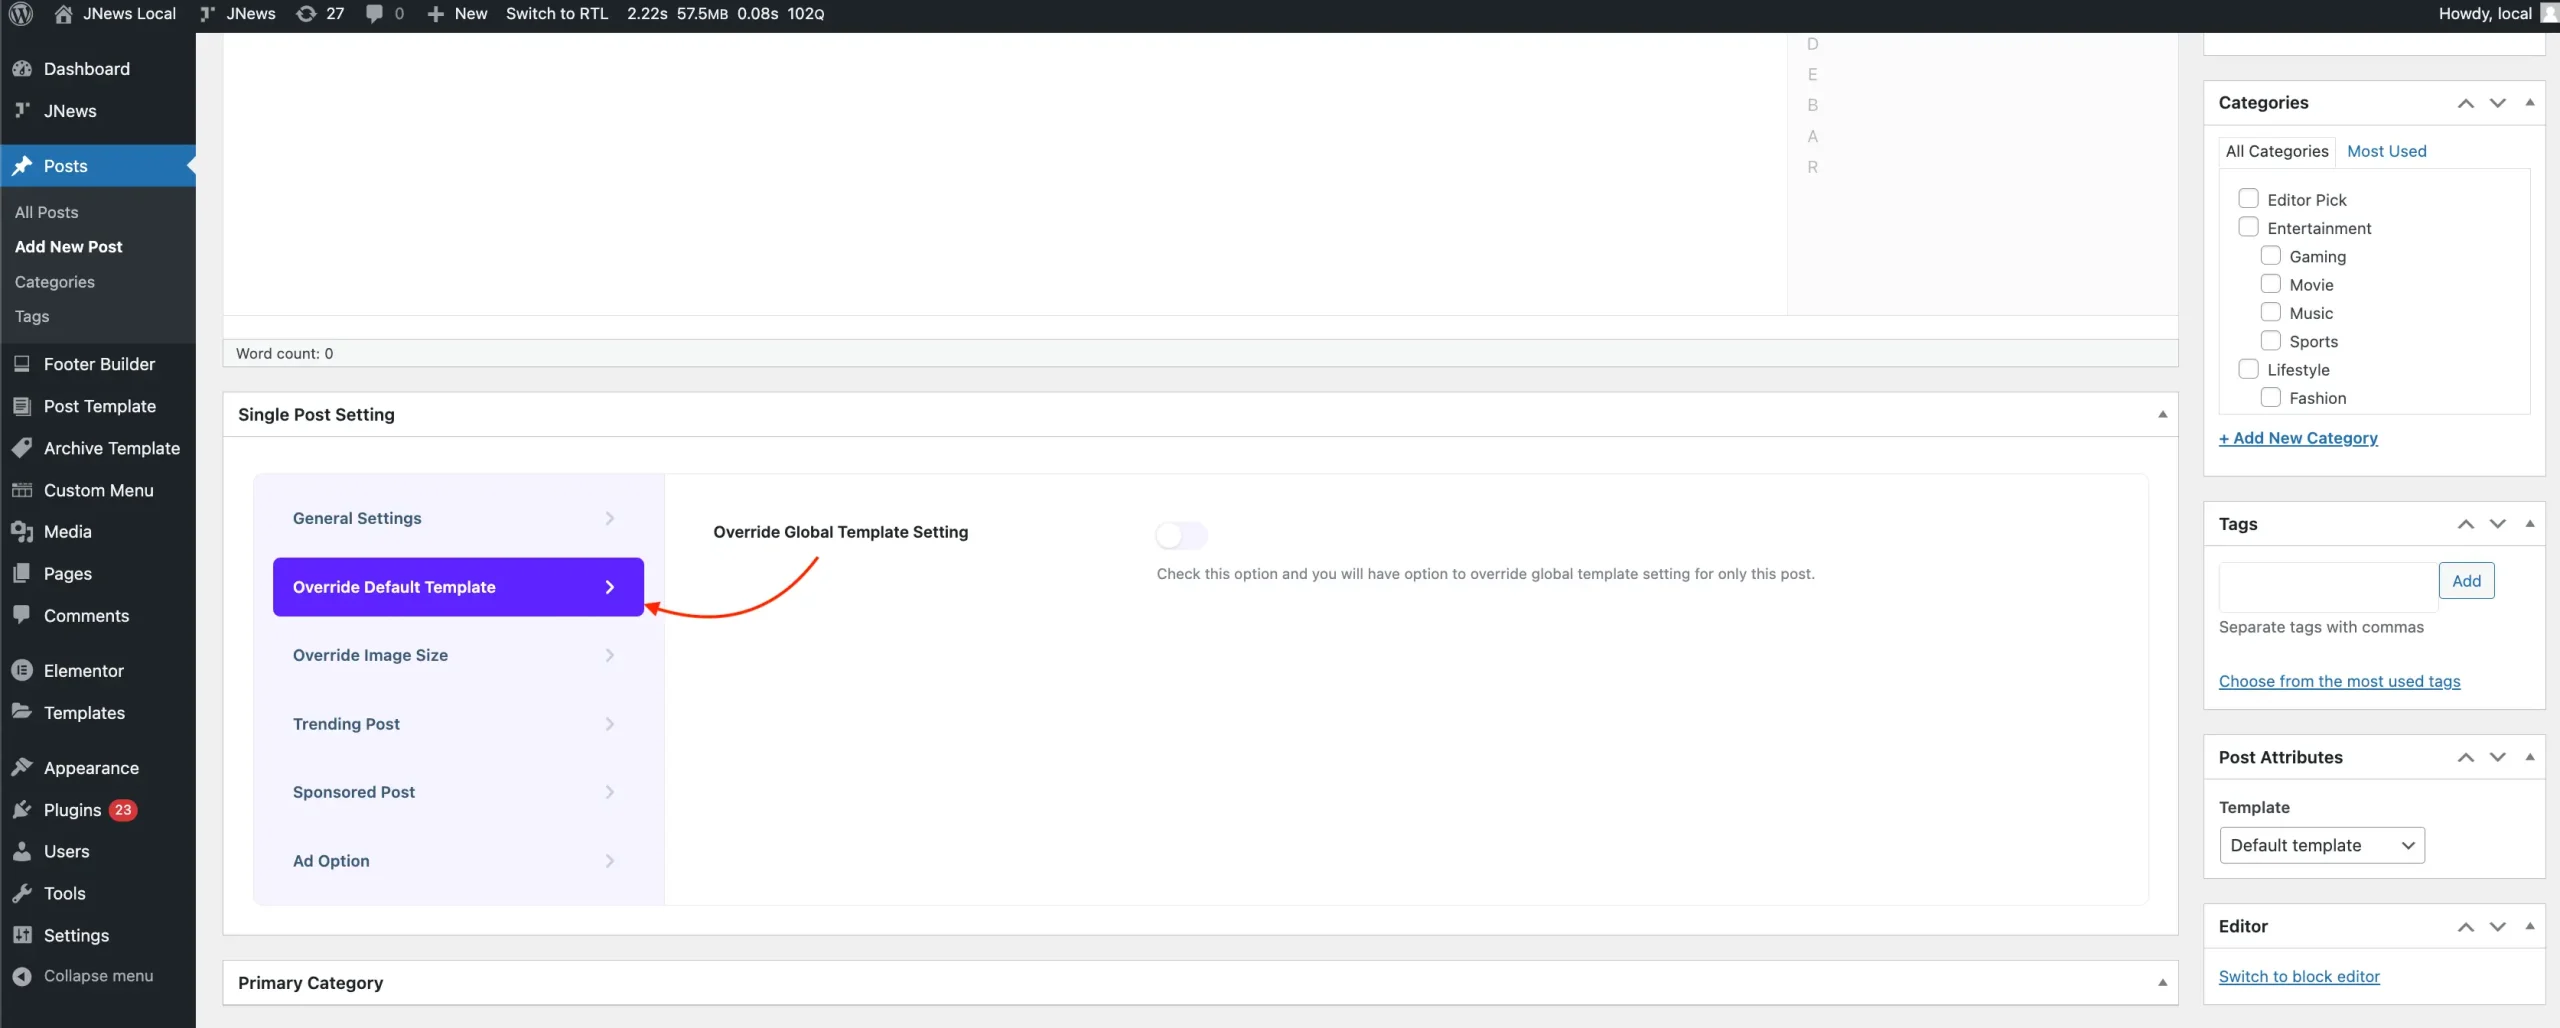Expand the Primary Category panel
Viewport: 2560px width, 1028px height.
click(2162, 983)
